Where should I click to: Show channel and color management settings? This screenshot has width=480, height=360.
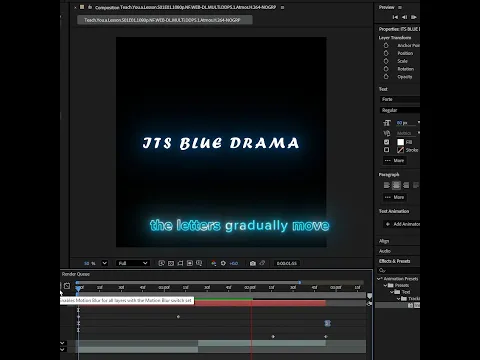coord(214,263)
